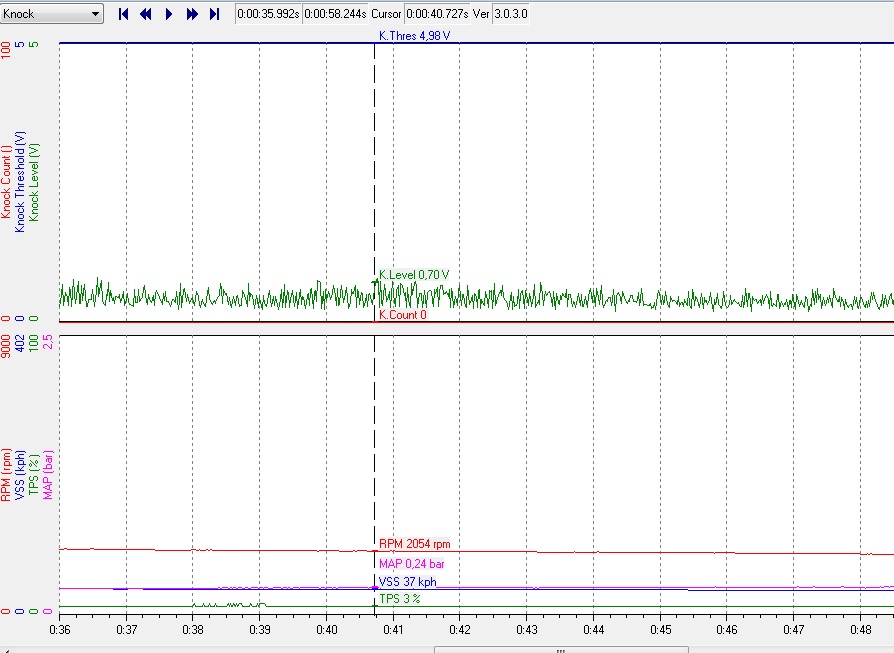This screenshot has width=894, height=653.
Task: Click the VSS 37 kph readout
Action: [x=407, y=581]
